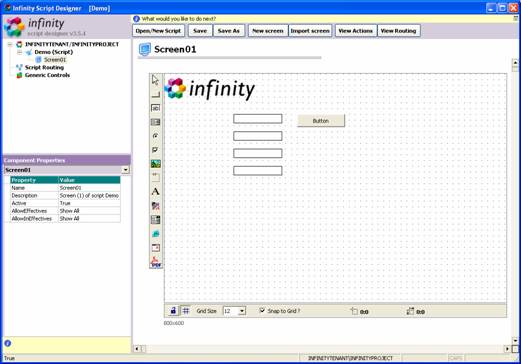Pick the grid table tool in the palette
Viewport: 521px width, 364px height.
155,220
